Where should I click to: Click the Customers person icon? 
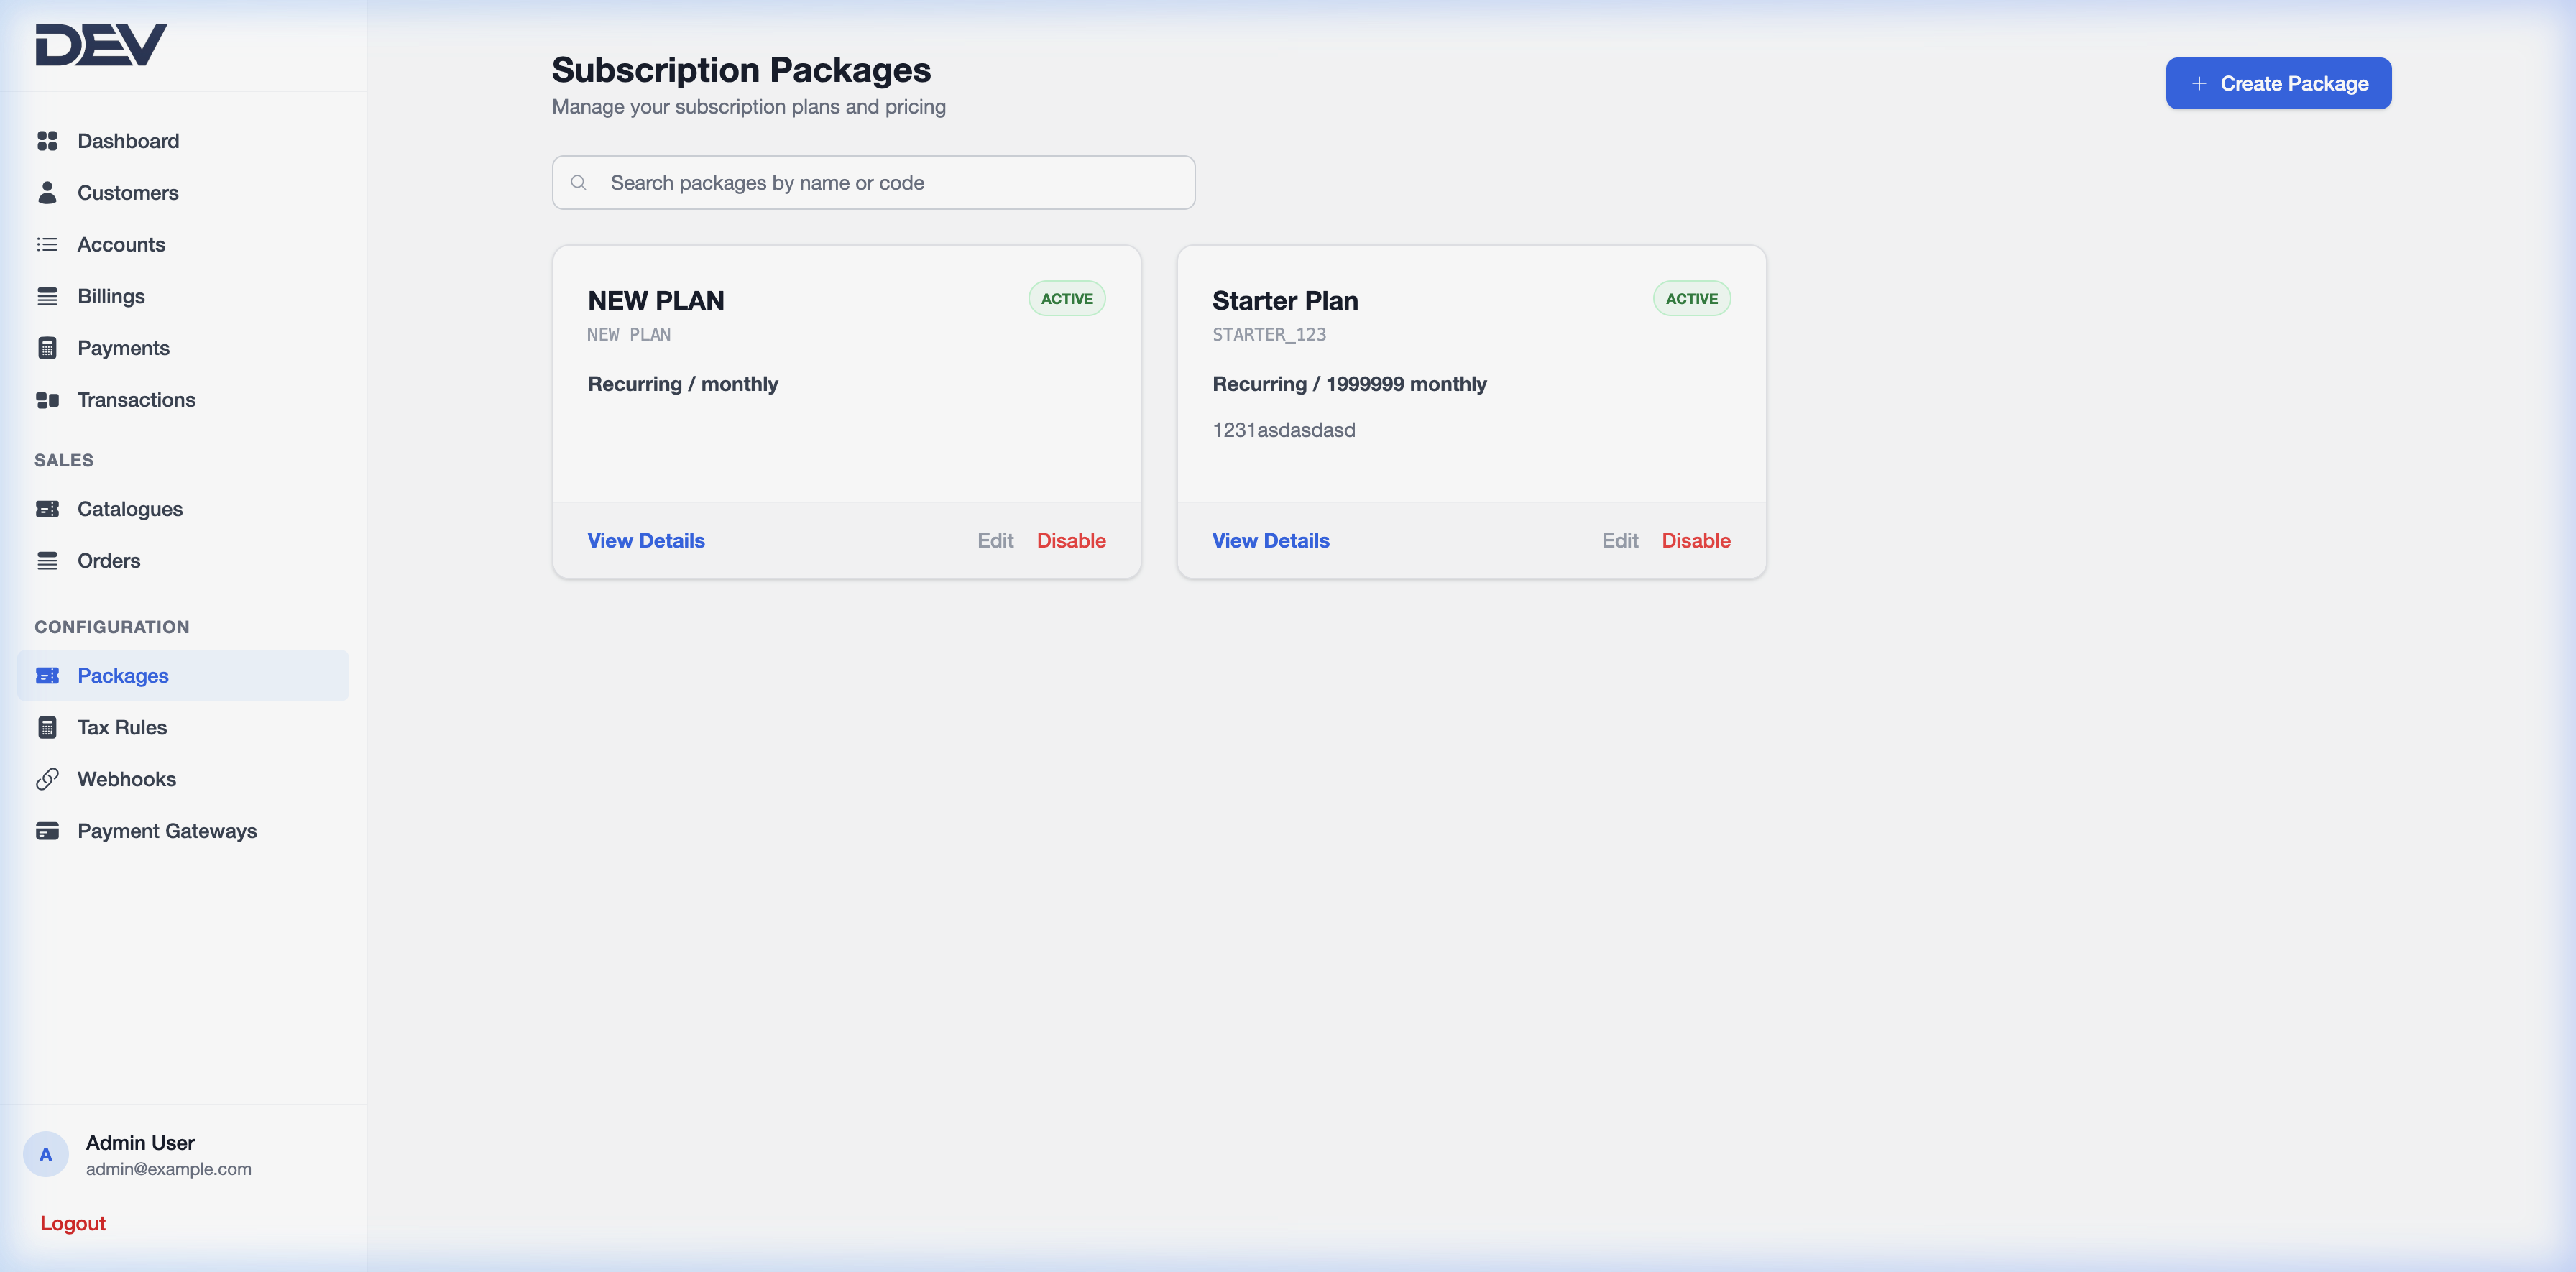pyautogui.click(x=48, y=193)
